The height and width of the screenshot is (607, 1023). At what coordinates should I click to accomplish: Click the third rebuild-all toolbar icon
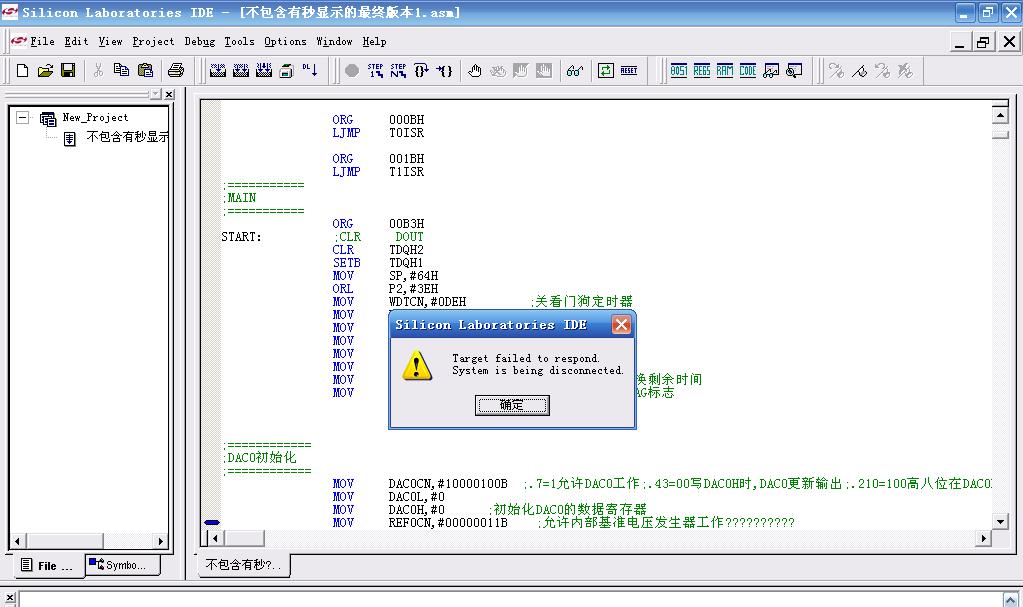(264, 70)
